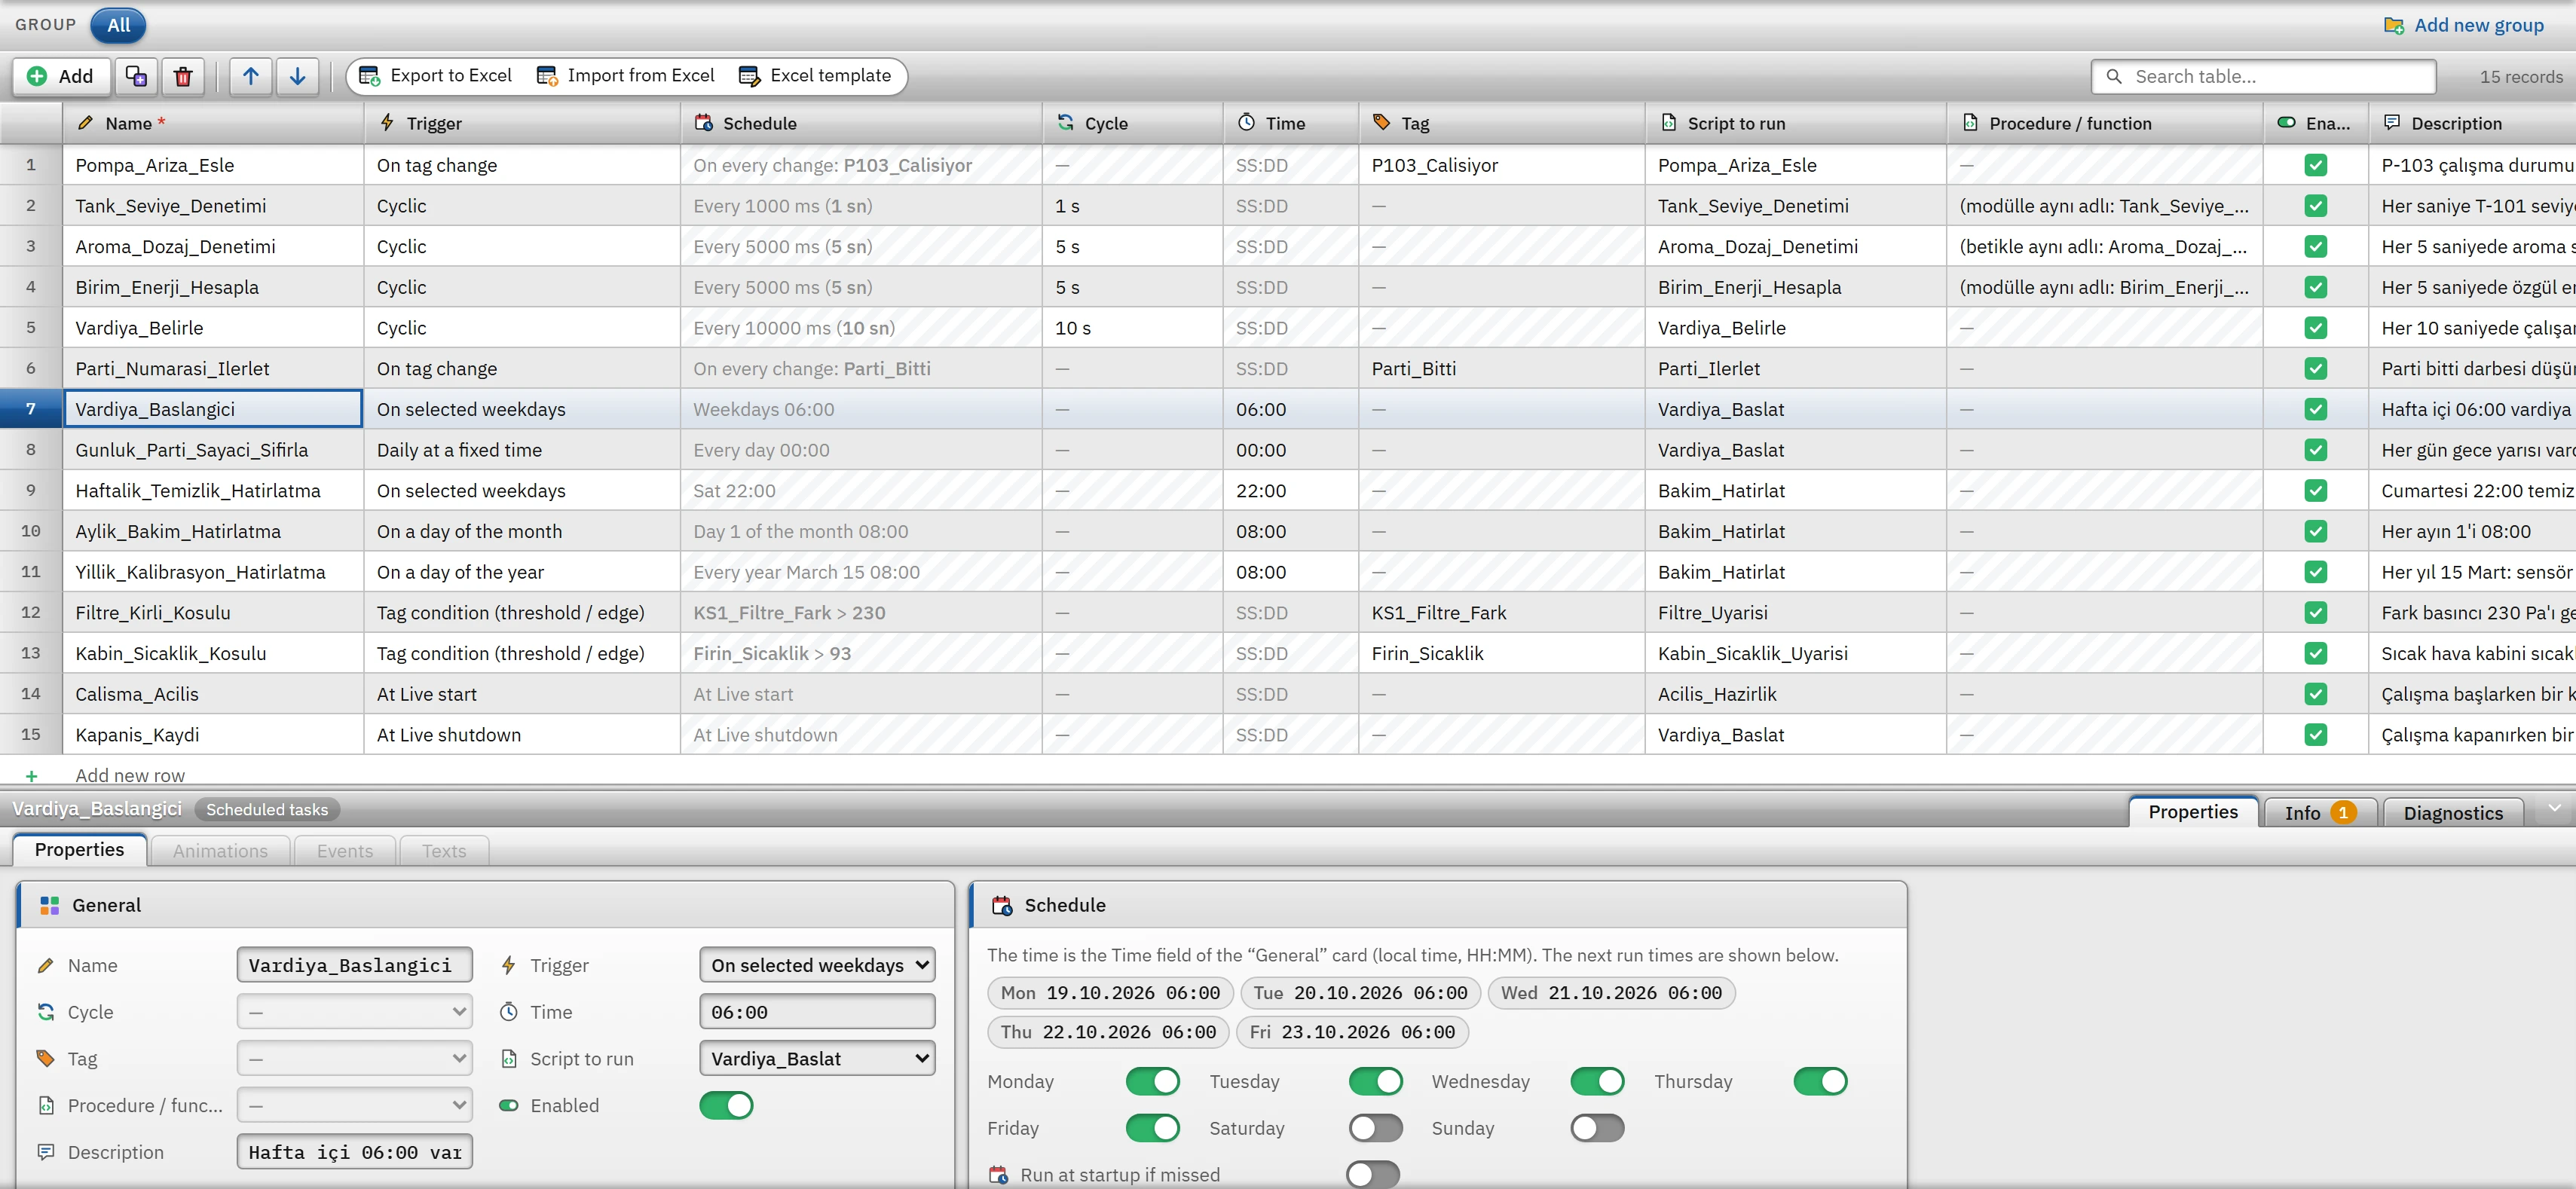2576x1189 pixels.
Task: Click the General card grid icon
Action: pos(49,905)
